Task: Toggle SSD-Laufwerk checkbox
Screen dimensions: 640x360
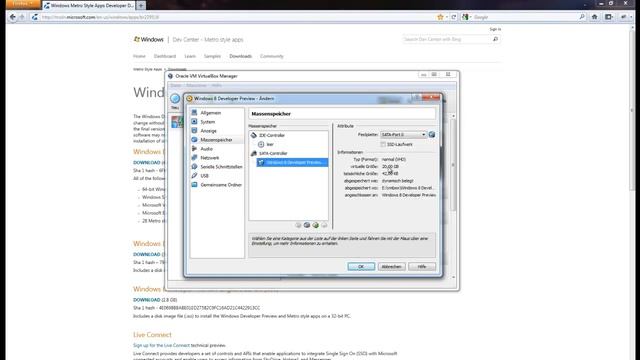Action: 383,144
